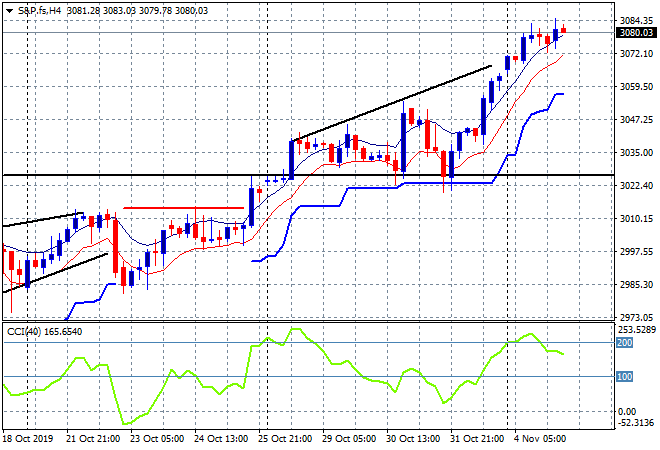Click the 21 Oct 21:00 time label

(x=93, y=439)
